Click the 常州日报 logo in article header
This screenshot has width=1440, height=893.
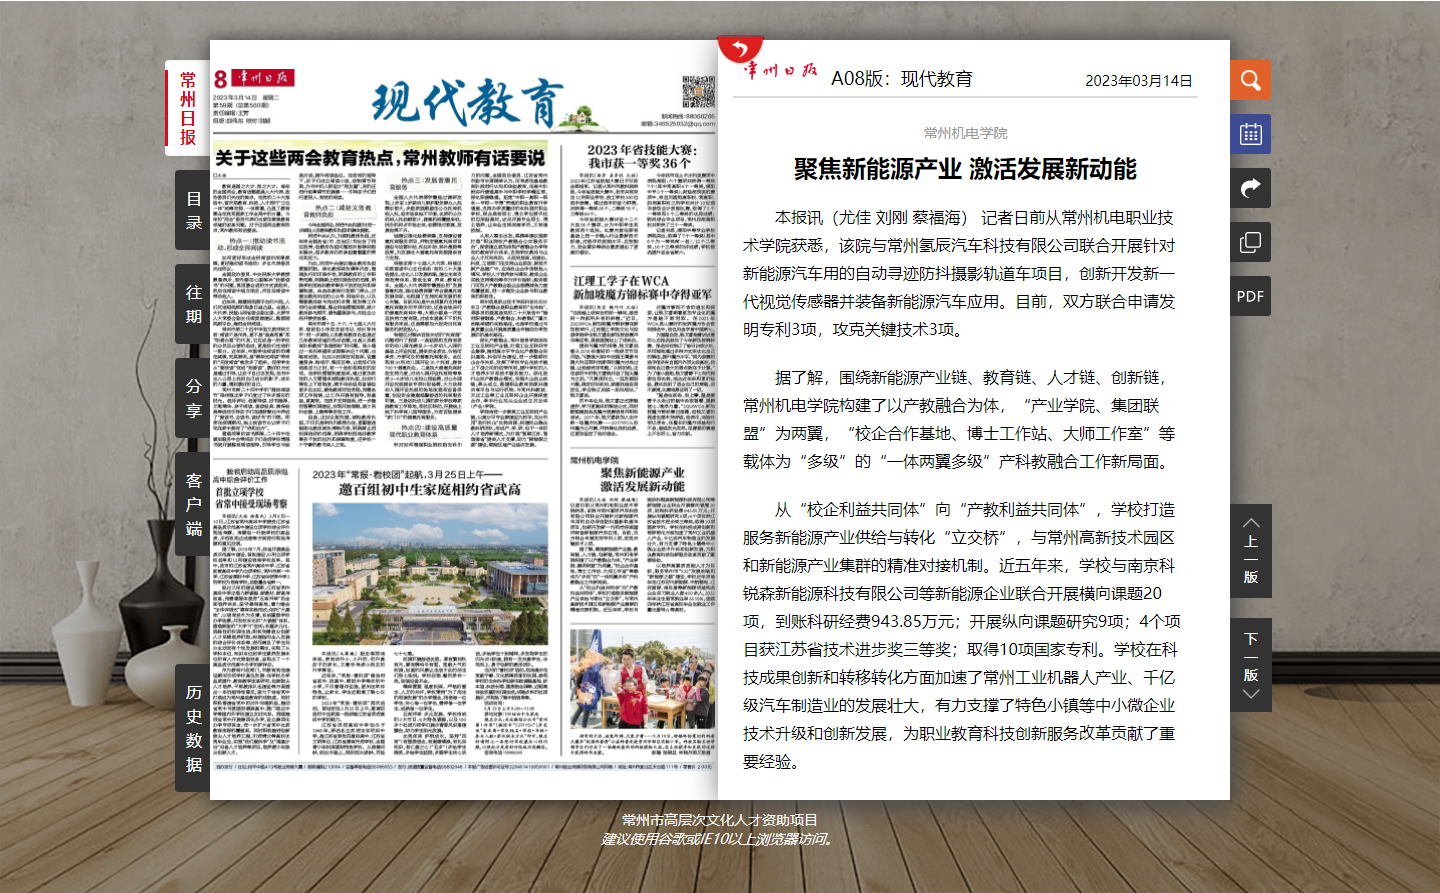coord(781,71)
